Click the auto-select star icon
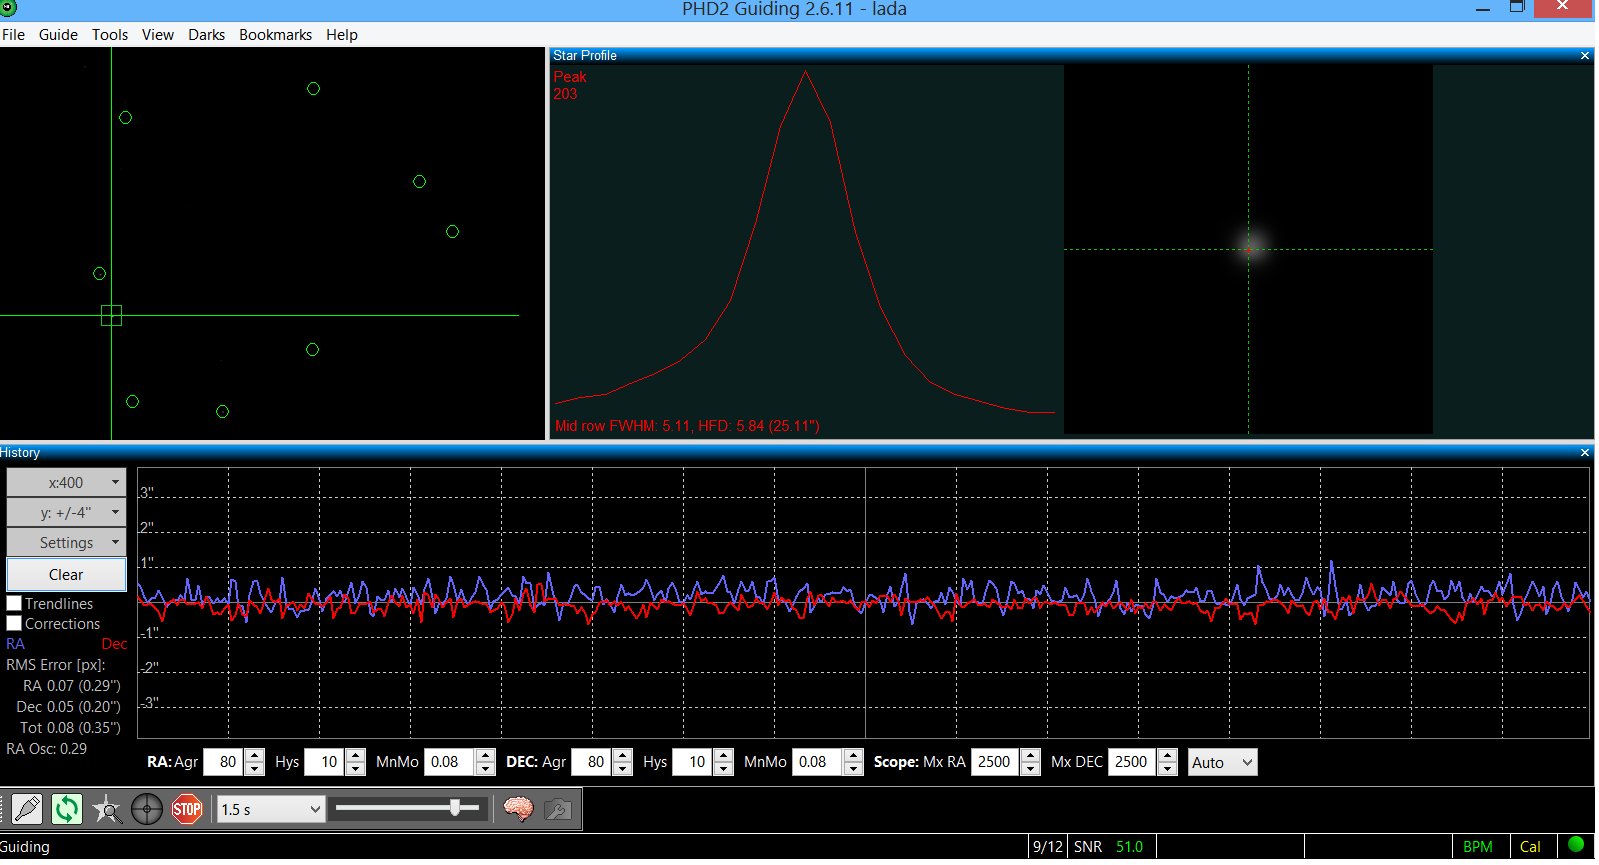 click(x=107, y=808)
